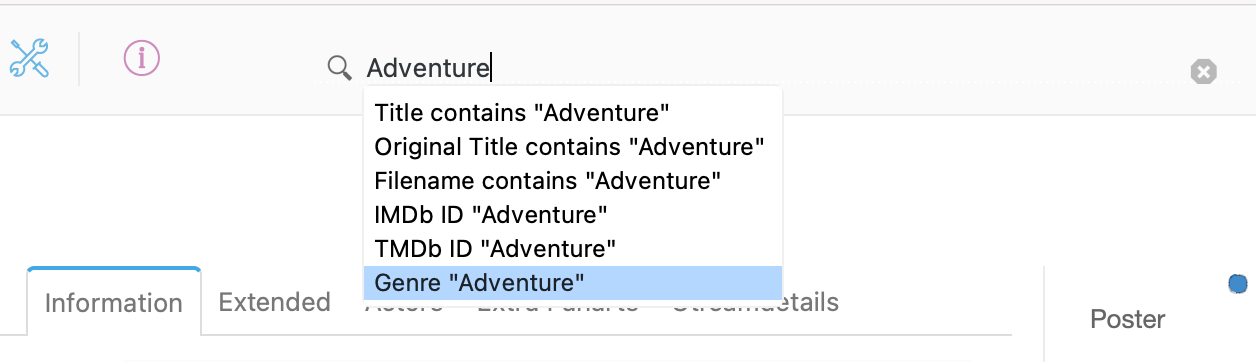Open the partially hidden Actors tab

click(404, 305)
